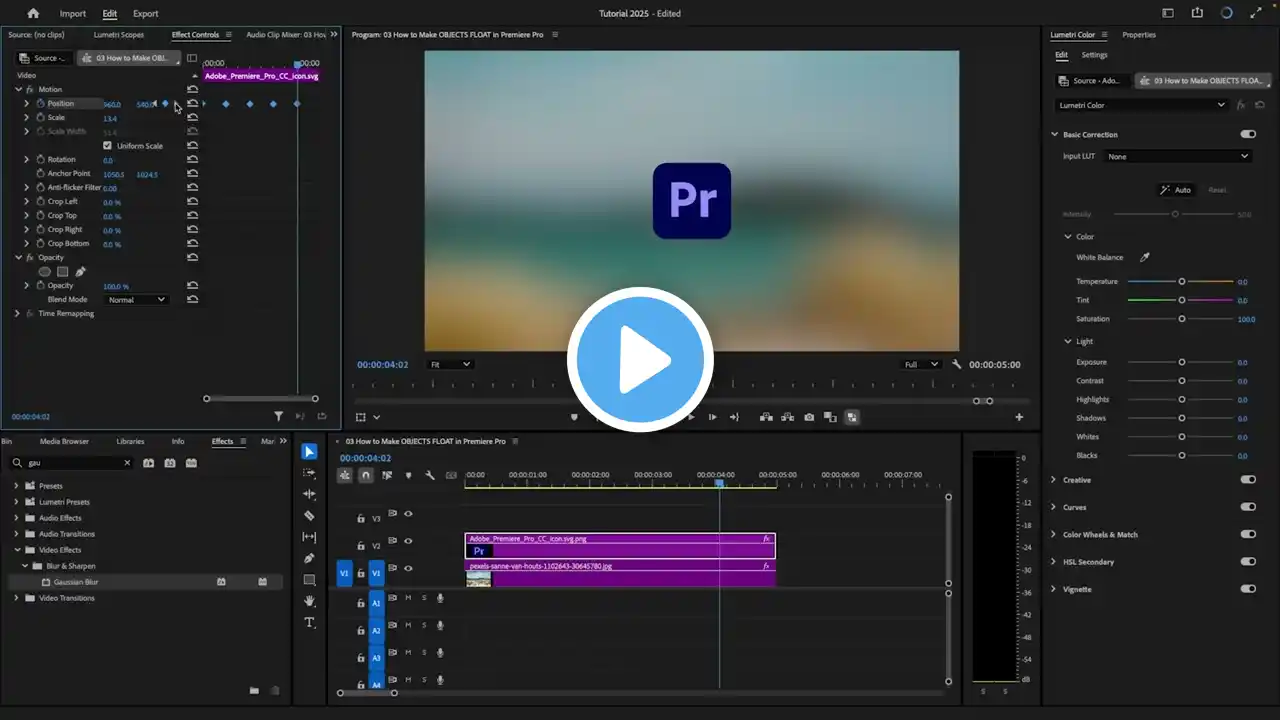This screenshot has width=1280, height=720.
Task: Click the free draw bezier opacity mask pen
Action: point(81,271)
